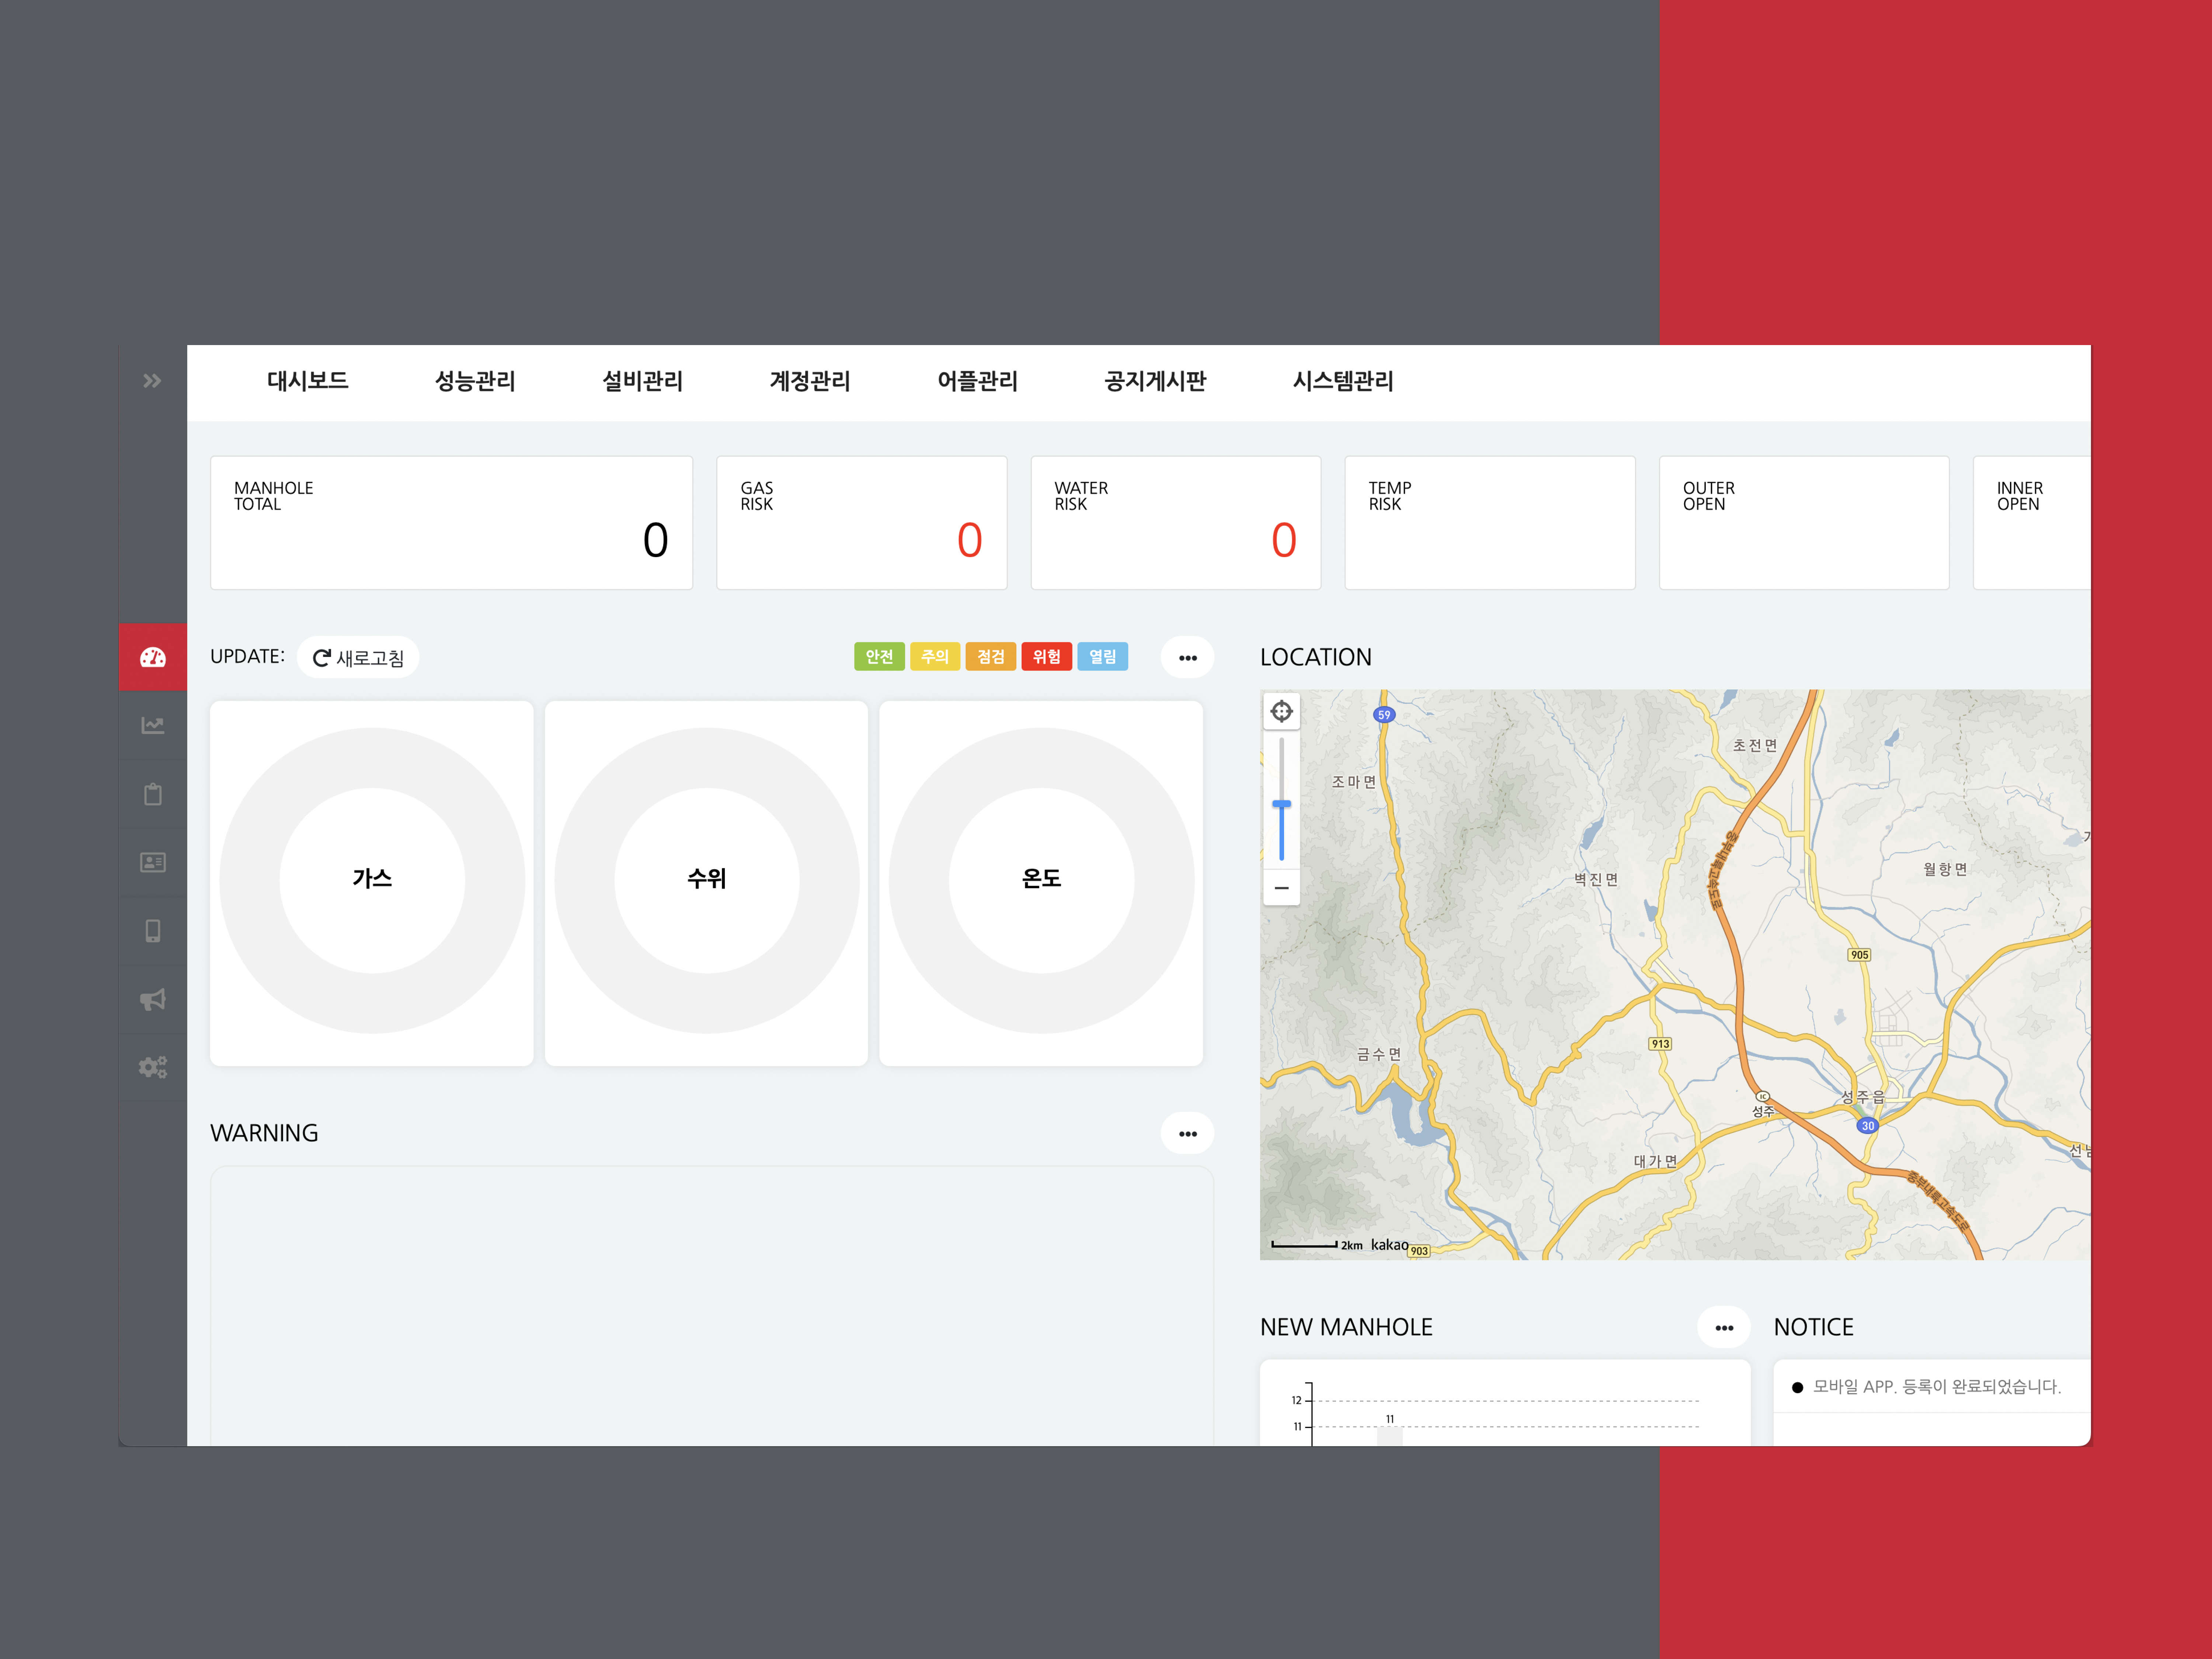
Task: Click route 905 marker on the map
Action: [1859, 955]
